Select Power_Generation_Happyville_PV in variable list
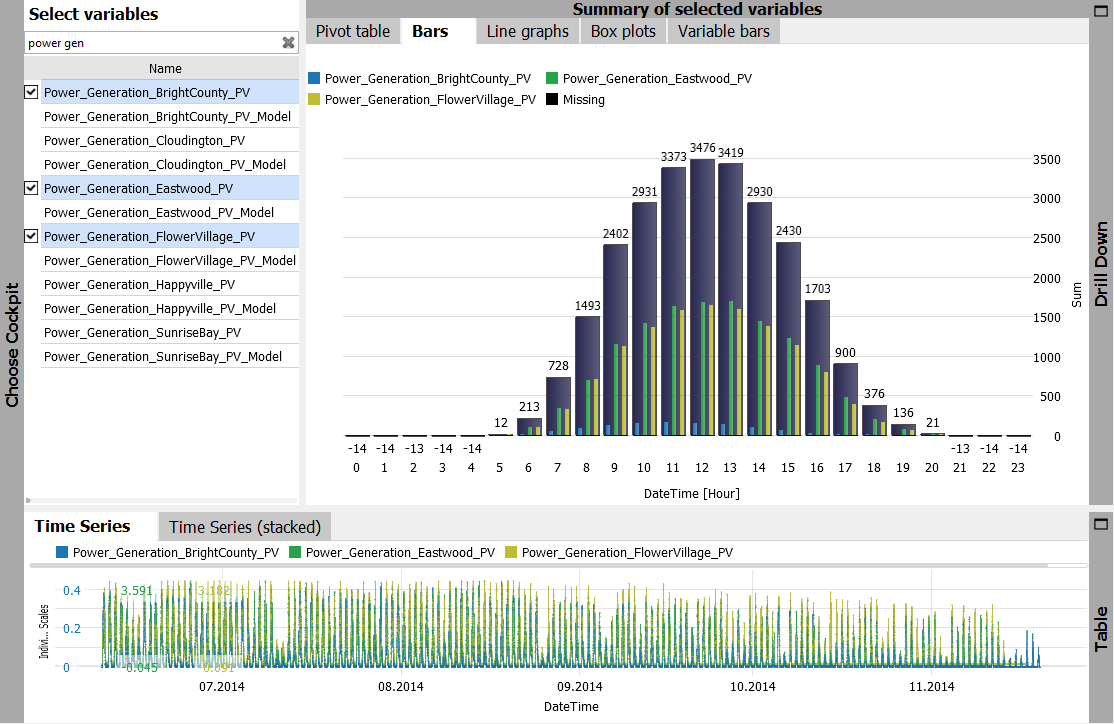This screenshot has width=1114, height=724. click(x=139, y=285)
